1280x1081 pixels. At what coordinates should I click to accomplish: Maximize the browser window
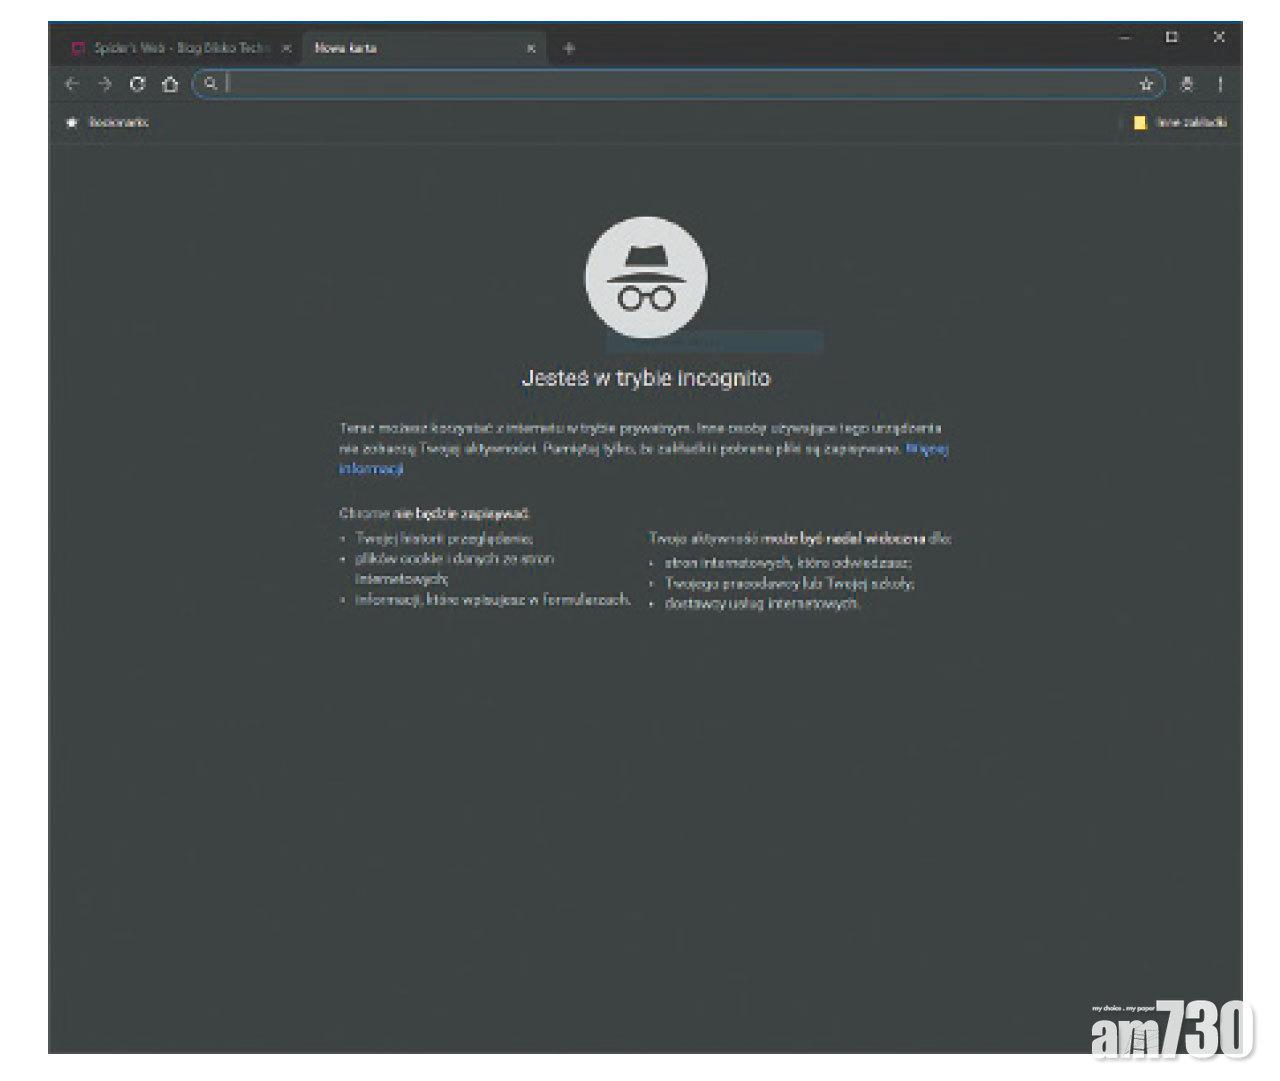[x=1172, y=37]
